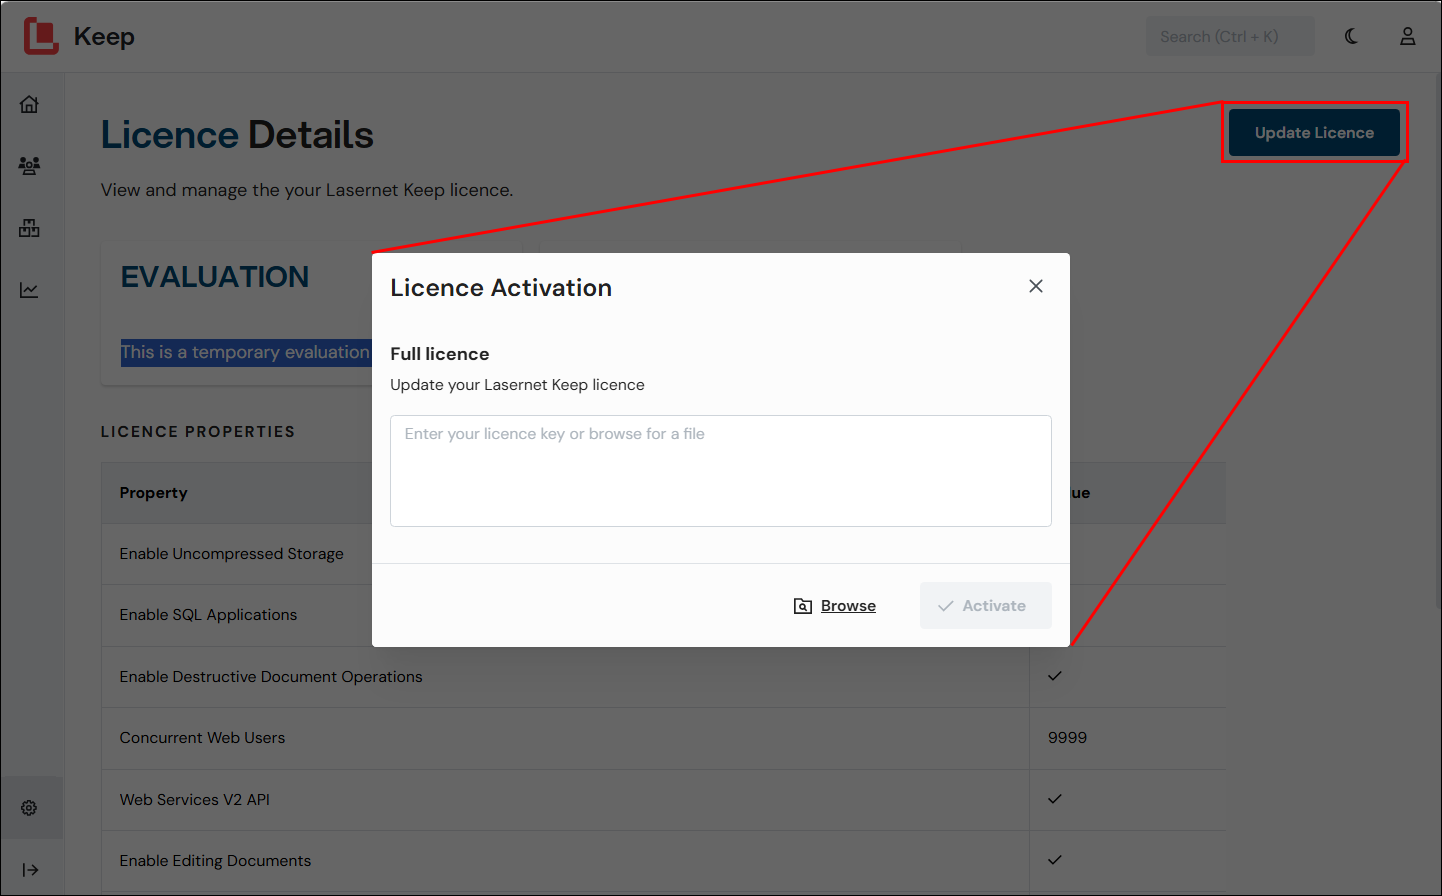Click the highlighted temporary evaluation text
Screen dimensions: 1442x896
coord(246,352)
